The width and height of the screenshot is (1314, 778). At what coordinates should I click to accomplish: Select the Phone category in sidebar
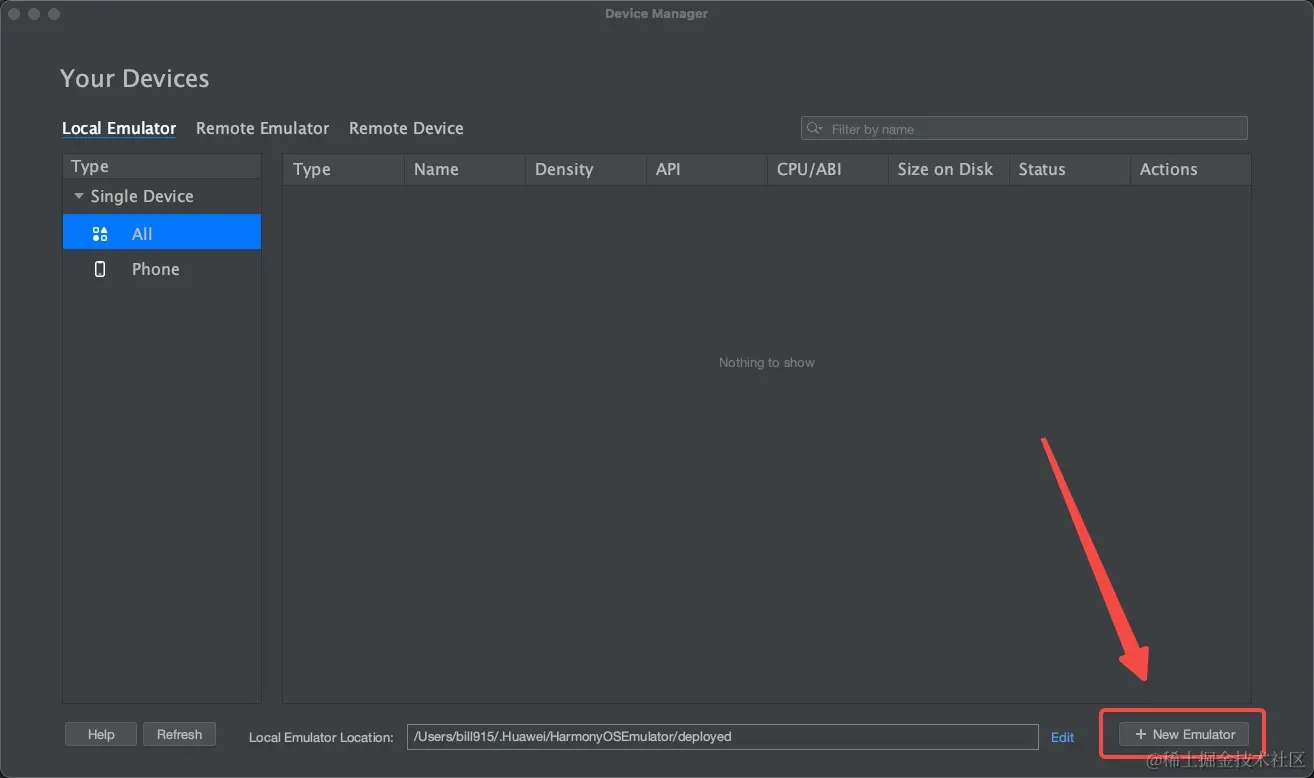tap(162, 269)
